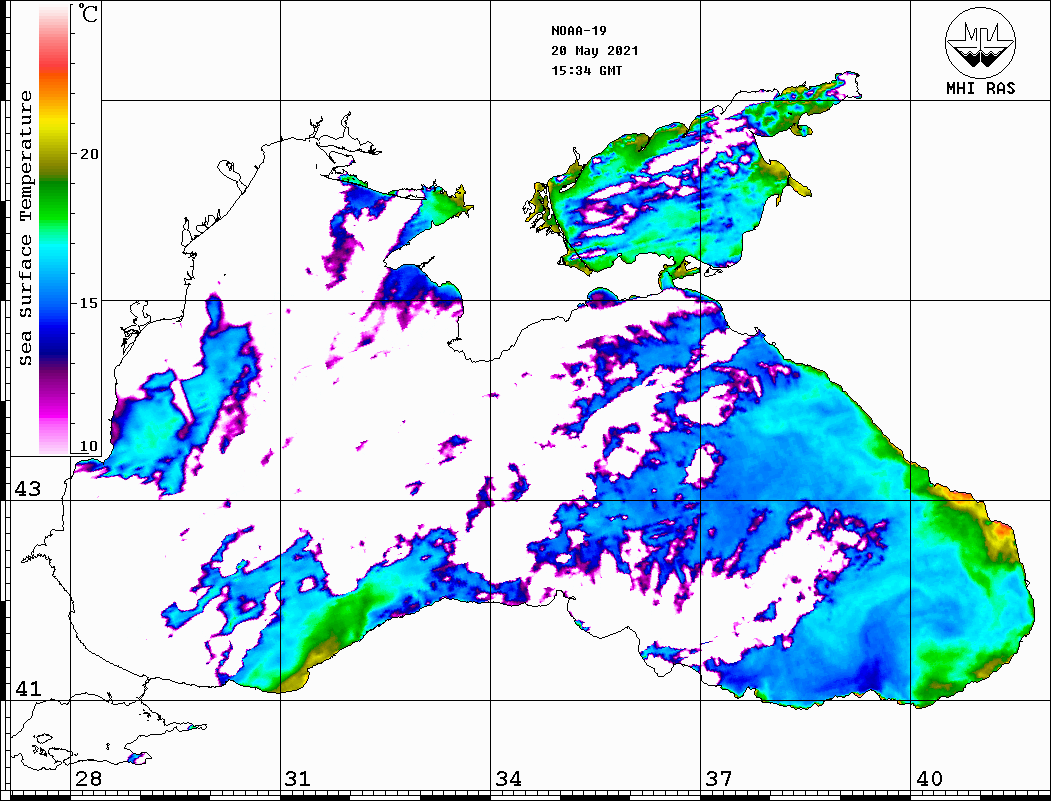Screen dimensions: 1051x801
Task: Click the longitude label '34'
Action: 508,779
